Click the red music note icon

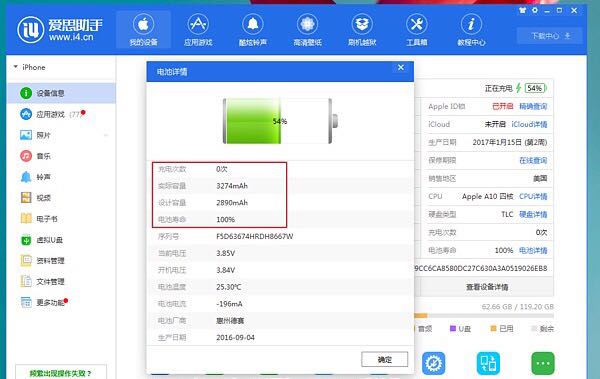[26, 156]
